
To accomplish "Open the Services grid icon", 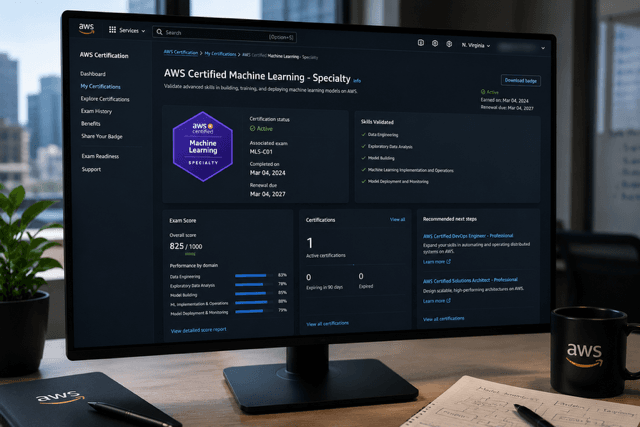I will pos(112,30).
